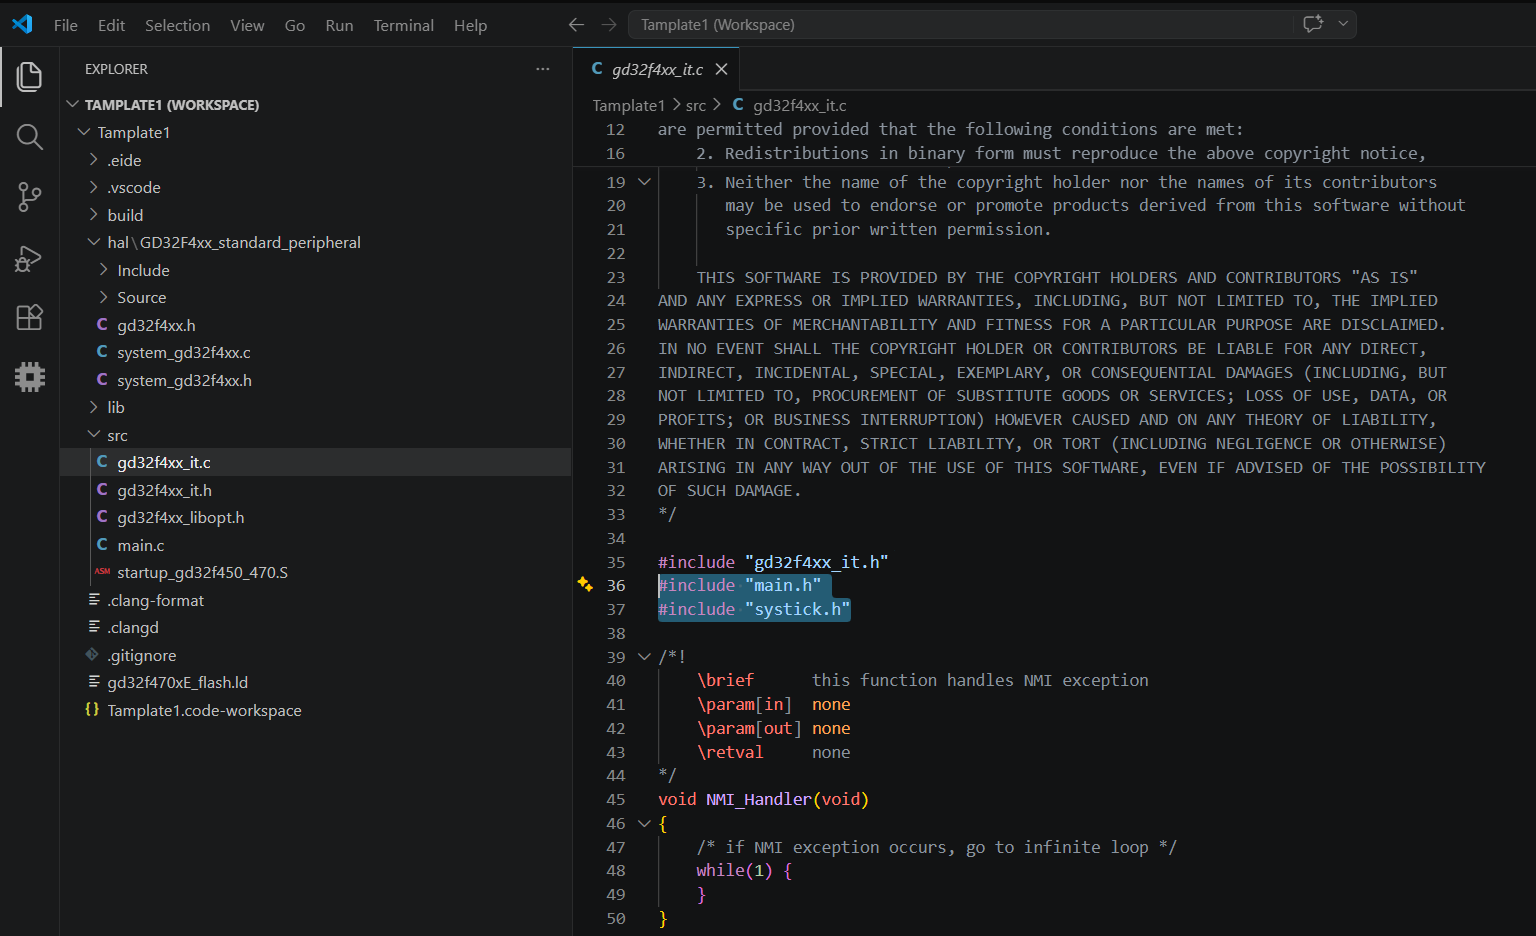This screenshot has height=936, width=1536.
Task: Close the gd32f4xx_it.c editor tab
Action: (721, 69)
